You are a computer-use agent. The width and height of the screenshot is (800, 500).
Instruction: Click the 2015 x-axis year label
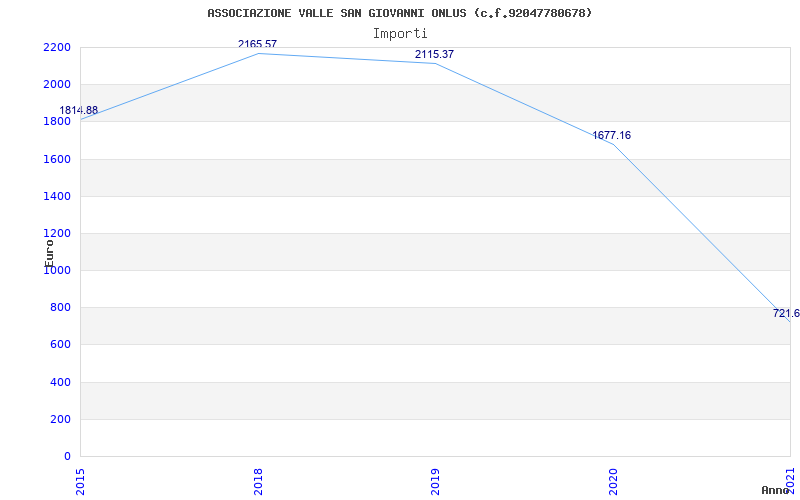pyautogui.click(x=80, y=482)
